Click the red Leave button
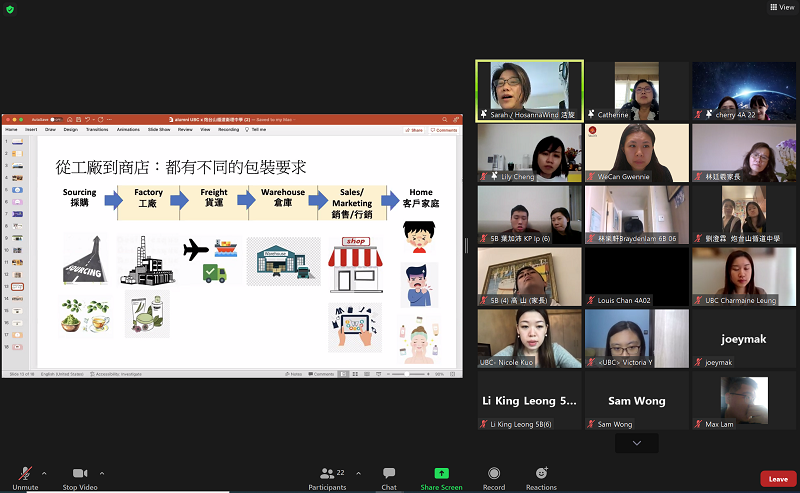The width and height of the screenshot is (800, 493). (778, 479)
